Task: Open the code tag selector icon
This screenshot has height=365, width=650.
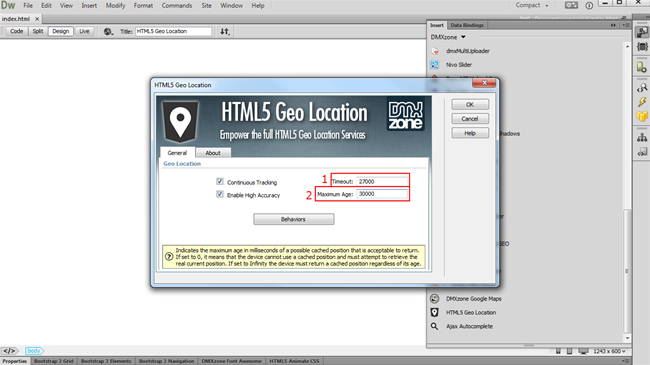Action: click(x=10, y=351)
